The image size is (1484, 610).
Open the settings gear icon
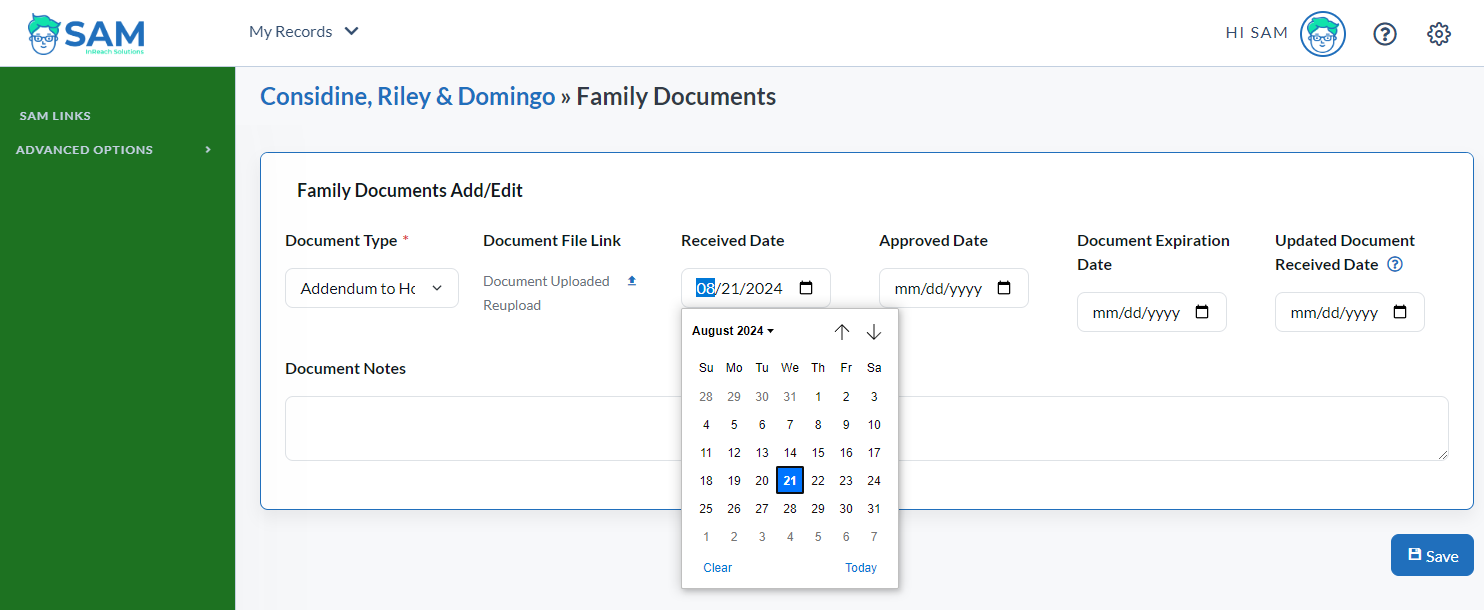click(x=1439, y=34)
